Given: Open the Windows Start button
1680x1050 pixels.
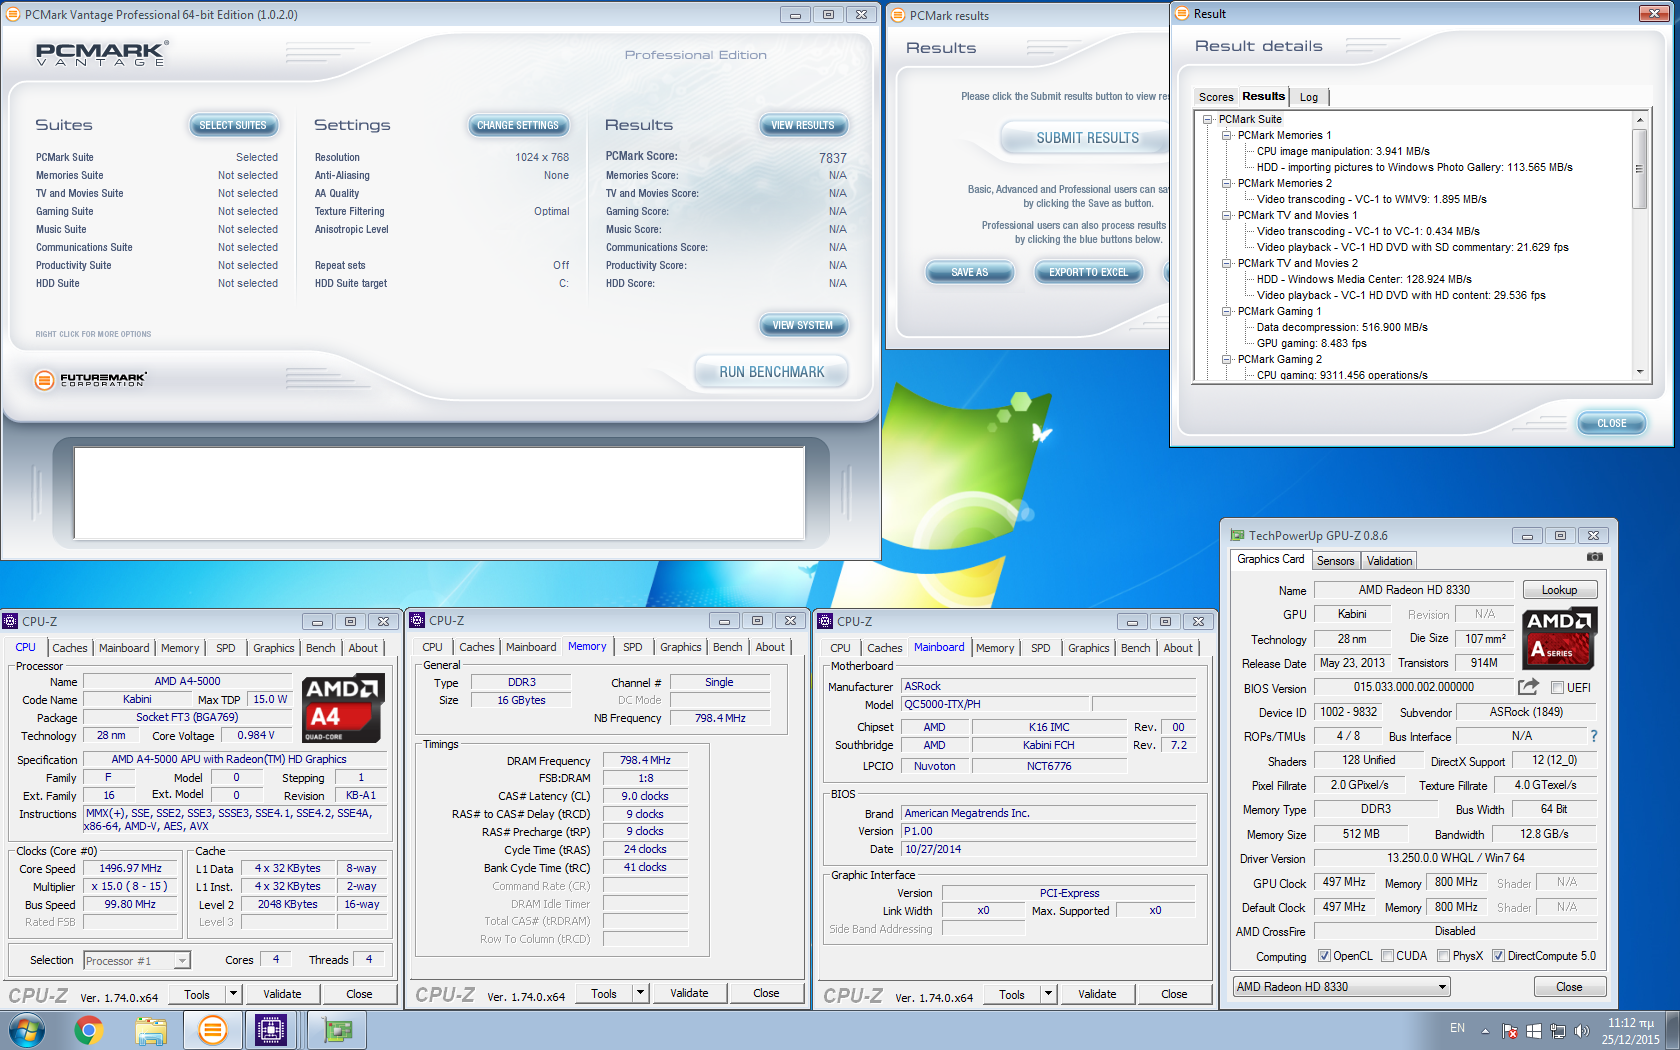Looking at the screenshot, I should click(26, 1030).
